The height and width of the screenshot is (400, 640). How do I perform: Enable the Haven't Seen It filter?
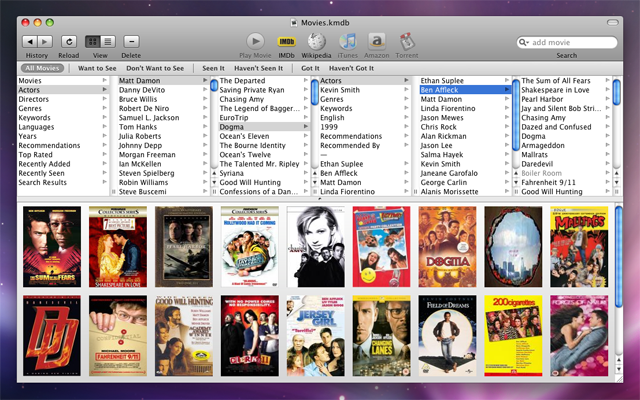[x=259, y=68]
